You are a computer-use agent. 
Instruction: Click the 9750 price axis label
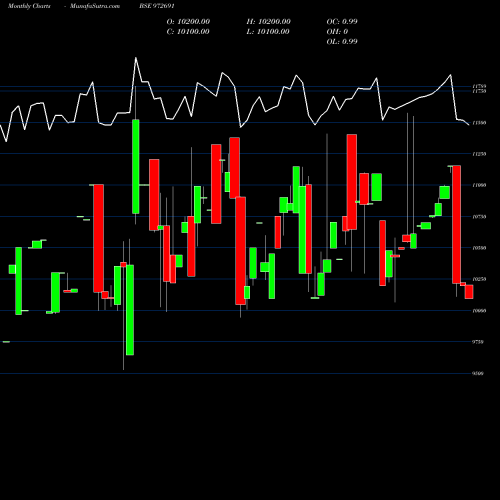[478, 342]
